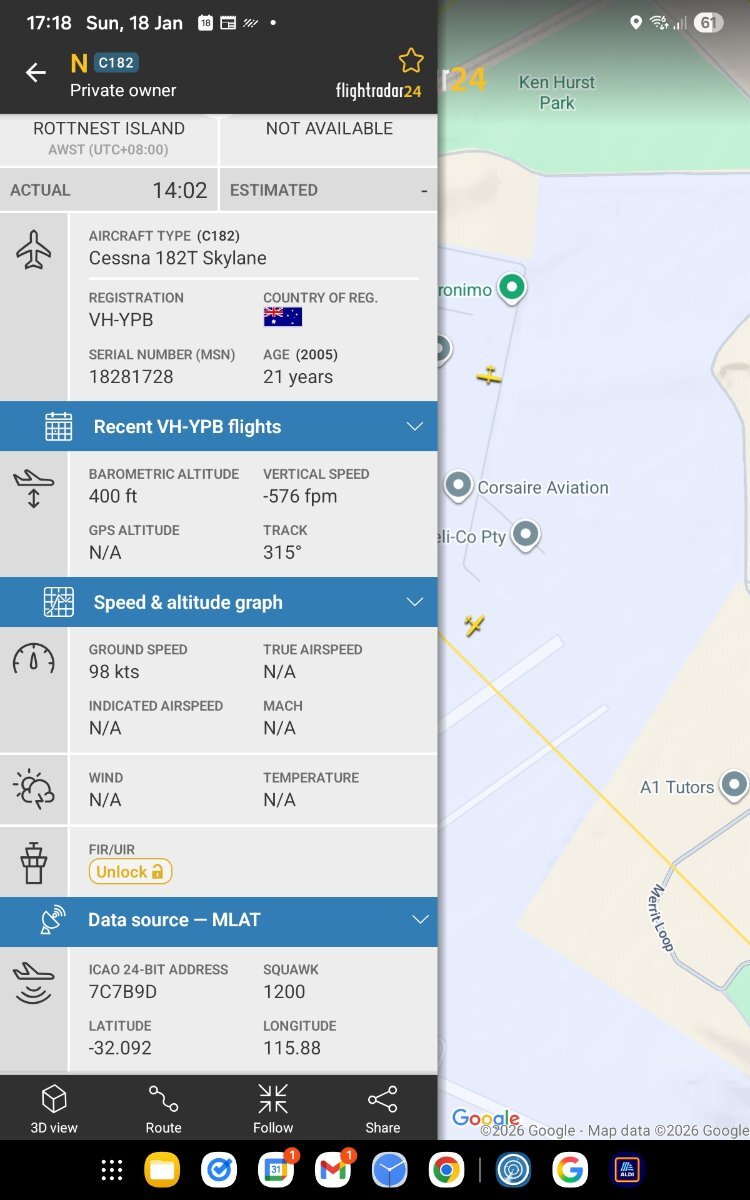This screenshot has height=1200, width=750.
Task: Unlock the FIR/UIR information
Action: pyautogui.click(x=130, y=872)
